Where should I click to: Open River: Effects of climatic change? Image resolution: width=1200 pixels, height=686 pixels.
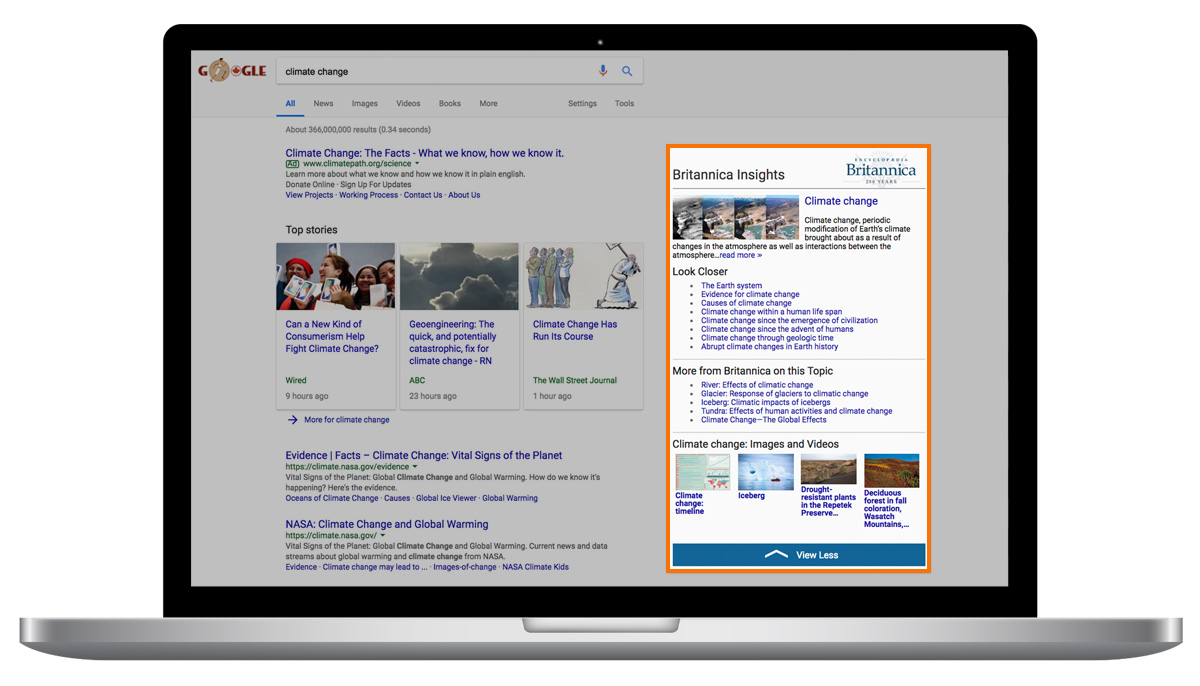click(757, 385)
